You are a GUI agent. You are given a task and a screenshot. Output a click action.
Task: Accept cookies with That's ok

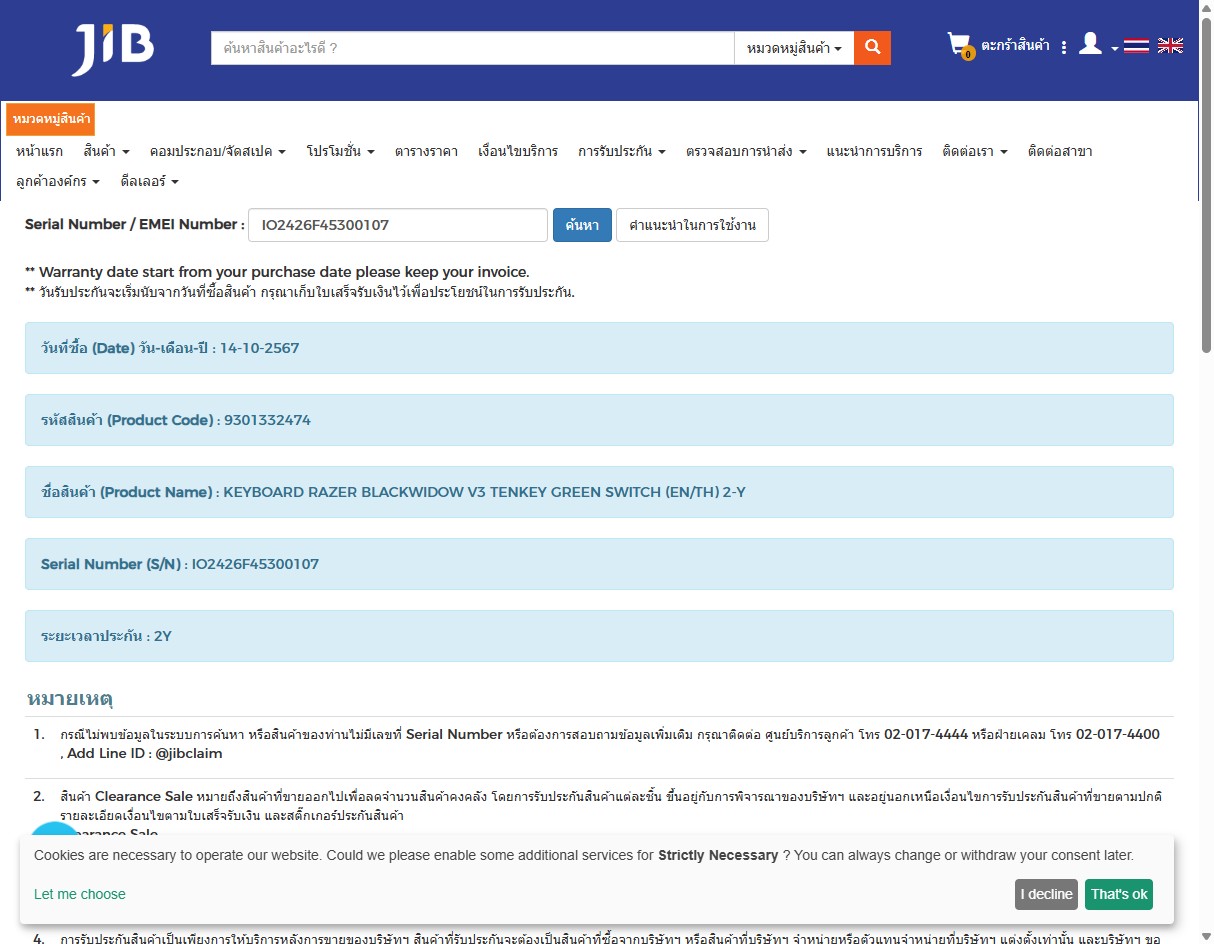pos(1119,894)
